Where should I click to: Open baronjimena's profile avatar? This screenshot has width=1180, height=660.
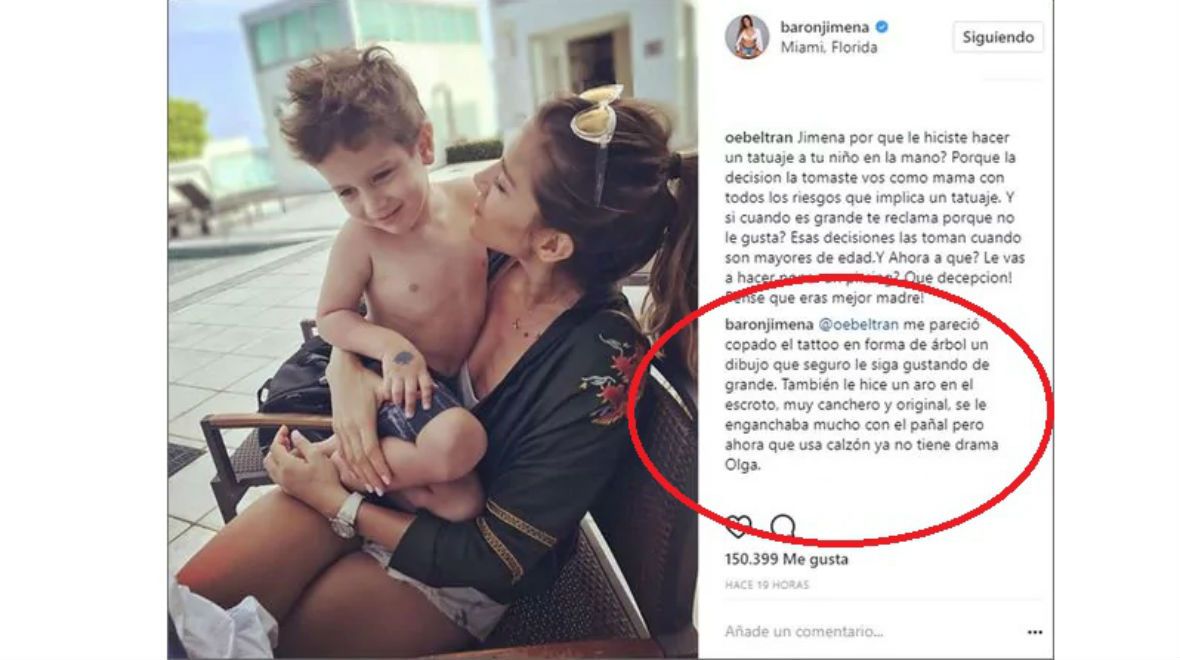(747, 36)
